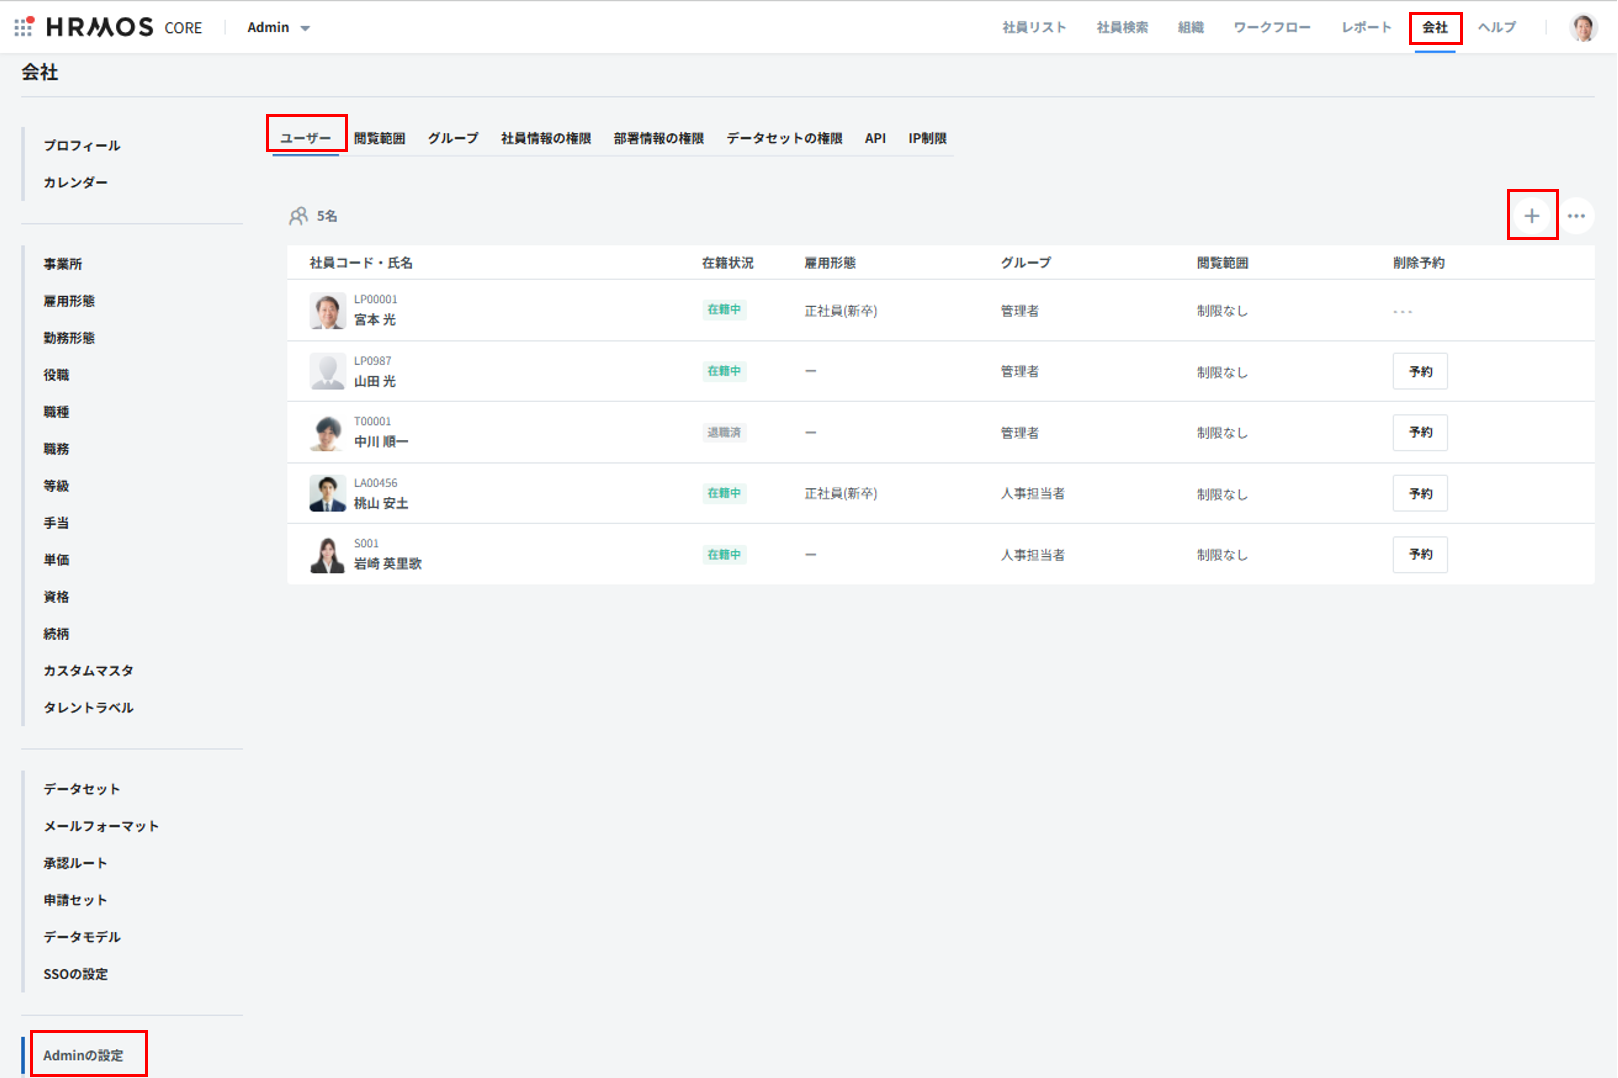Open 社員リスト in top navigation
Screen dimensions: 1618x1078
(1034, 28)
